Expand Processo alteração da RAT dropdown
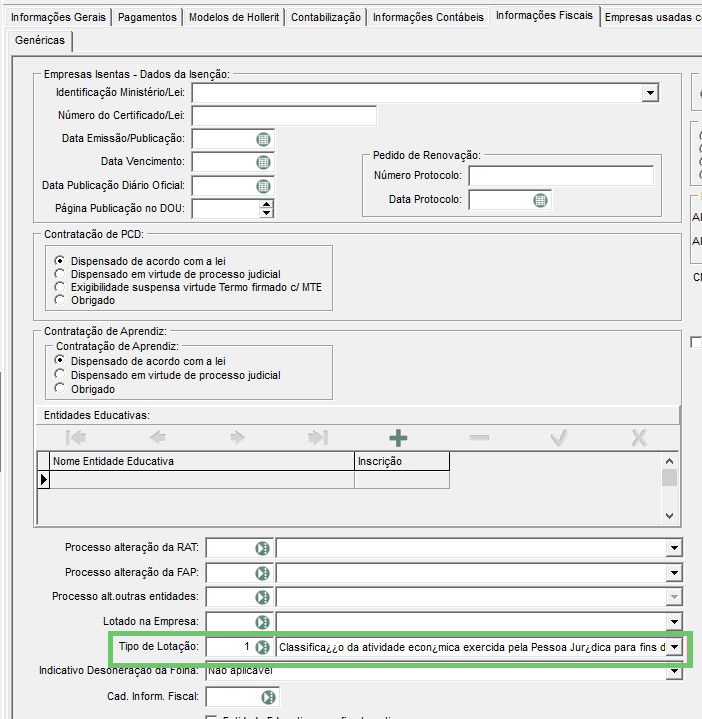Viewport: 702px width, 719px height. click(x=674, y=548)
